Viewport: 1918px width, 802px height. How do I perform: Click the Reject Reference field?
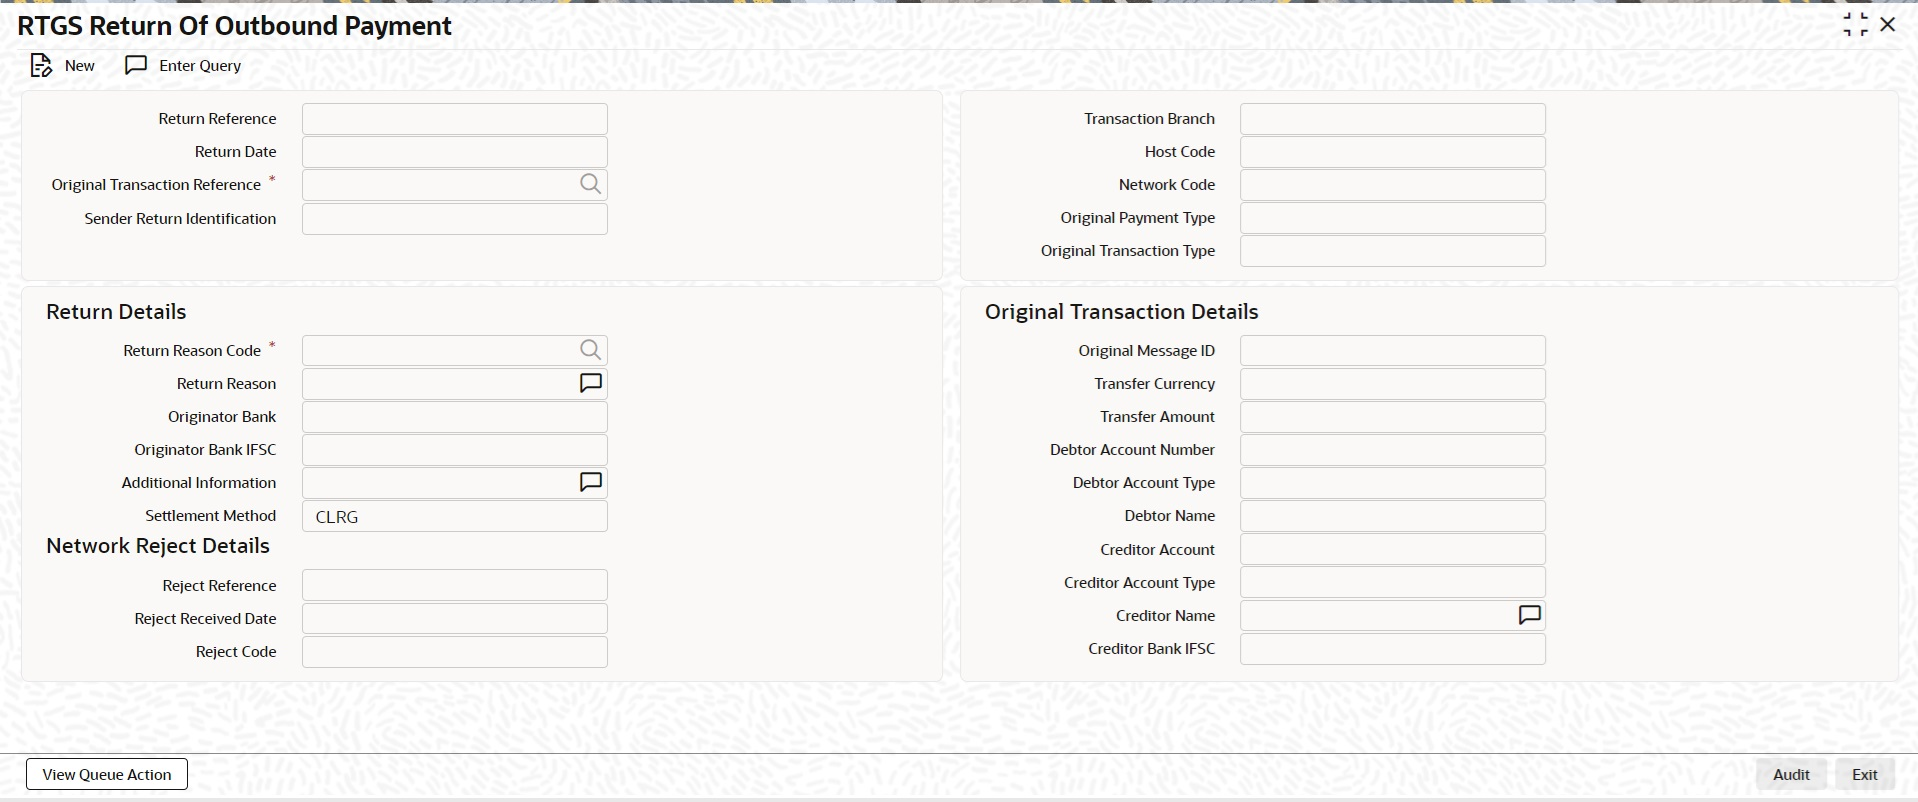pyautogui.click(x=455, y=586)
